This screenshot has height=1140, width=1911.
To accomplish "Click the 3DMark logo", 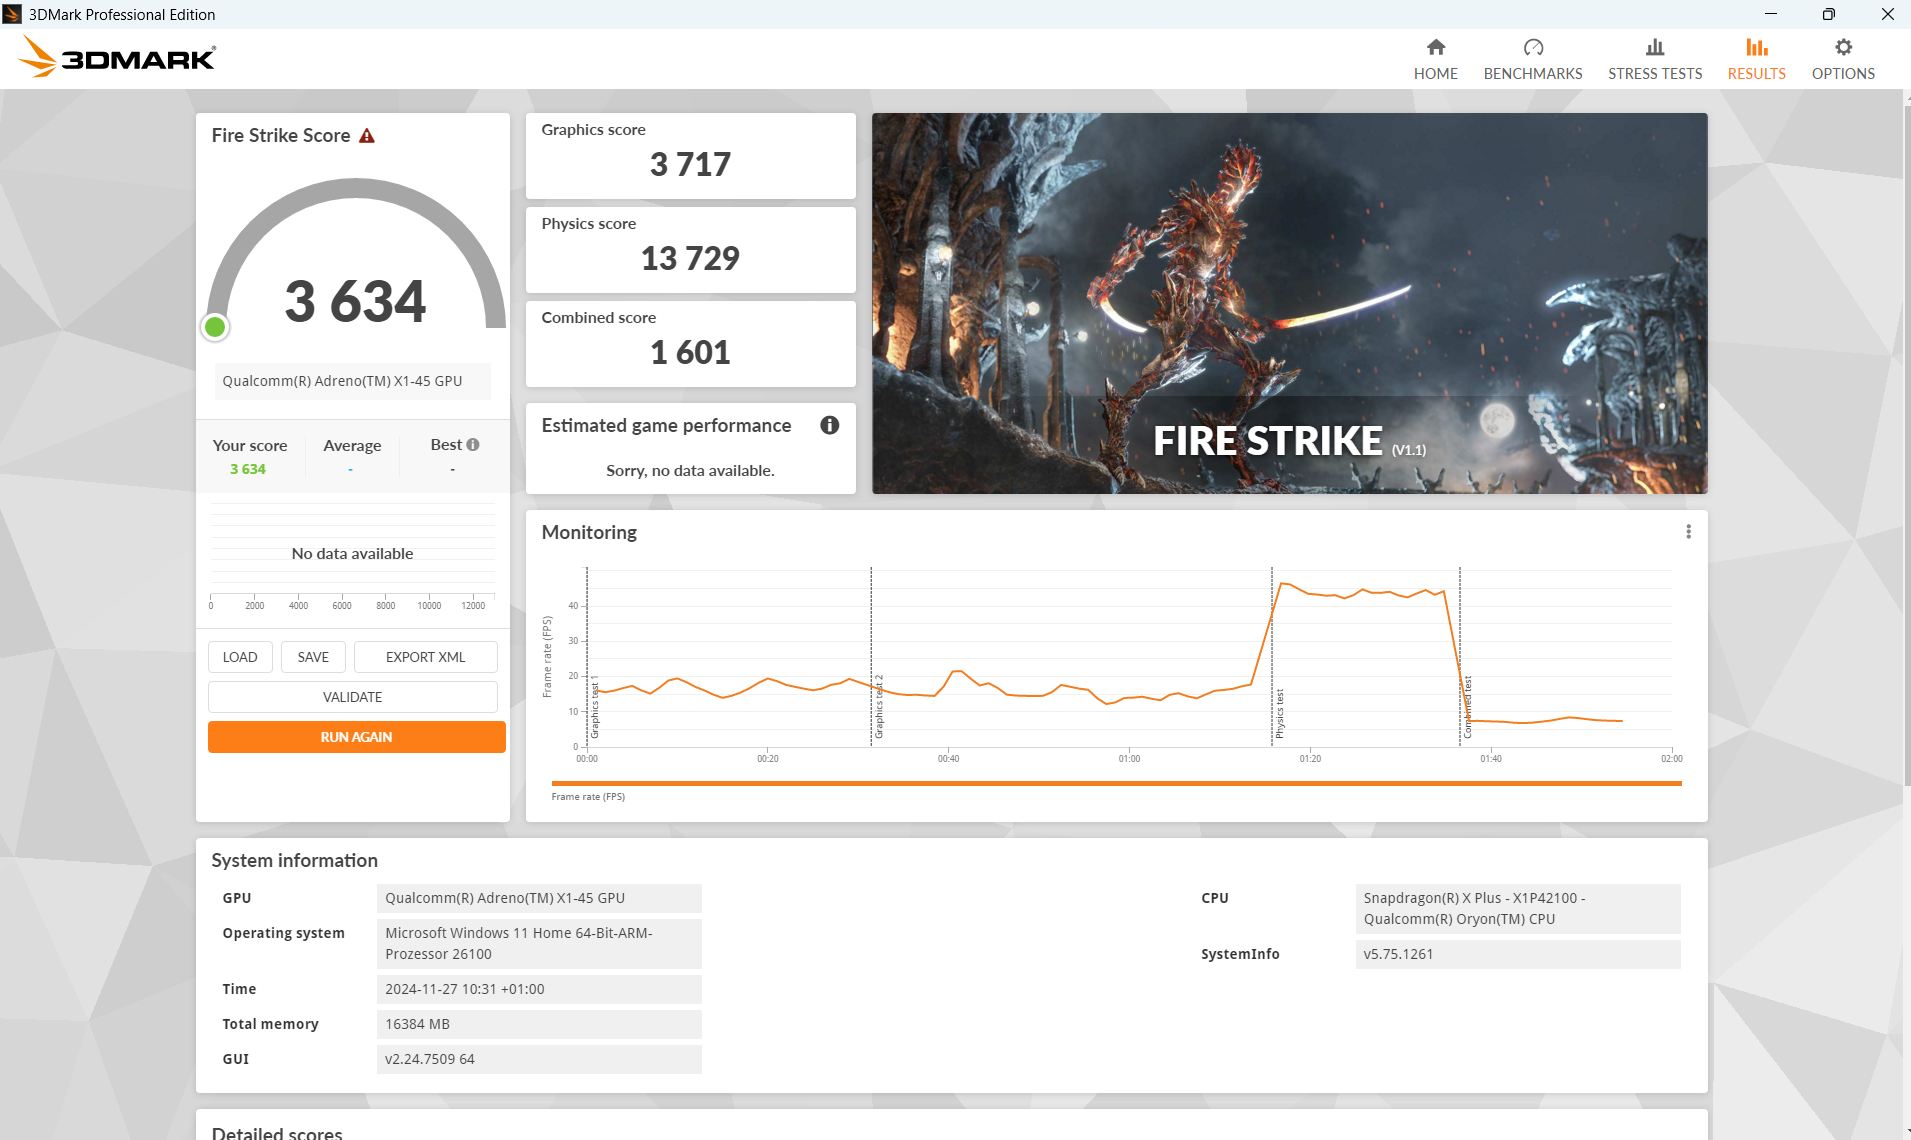I will 117,57.
